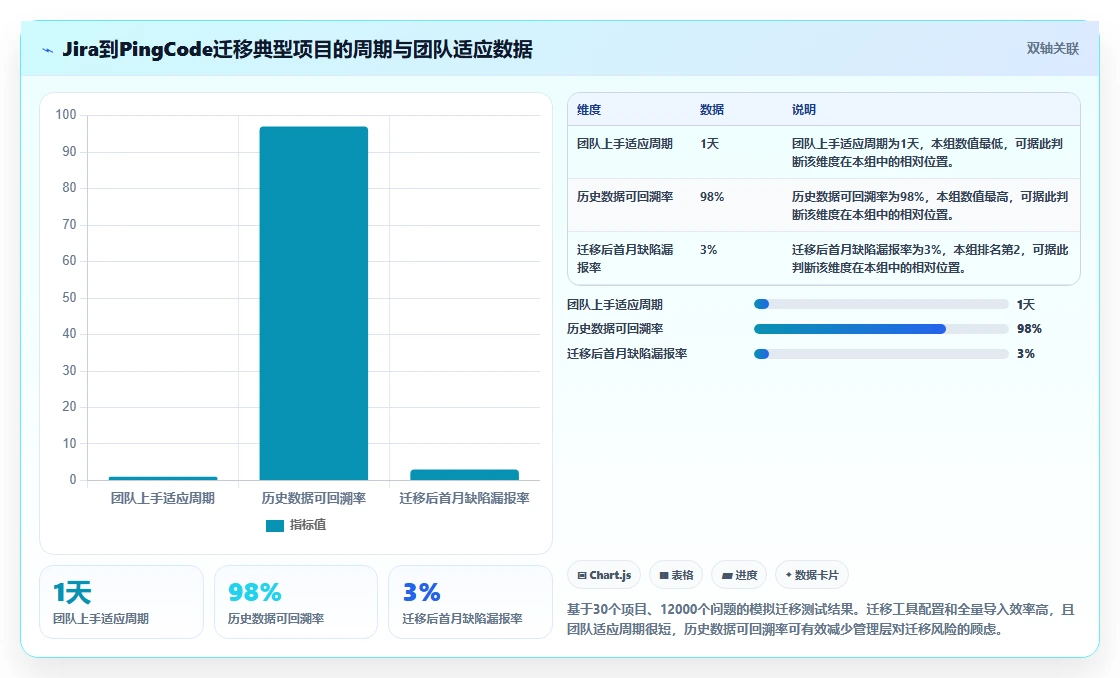The width and height of the screenshot is (1120, 678).
Task: Open the 1天 data card
Action: click(x=121, y=602)
